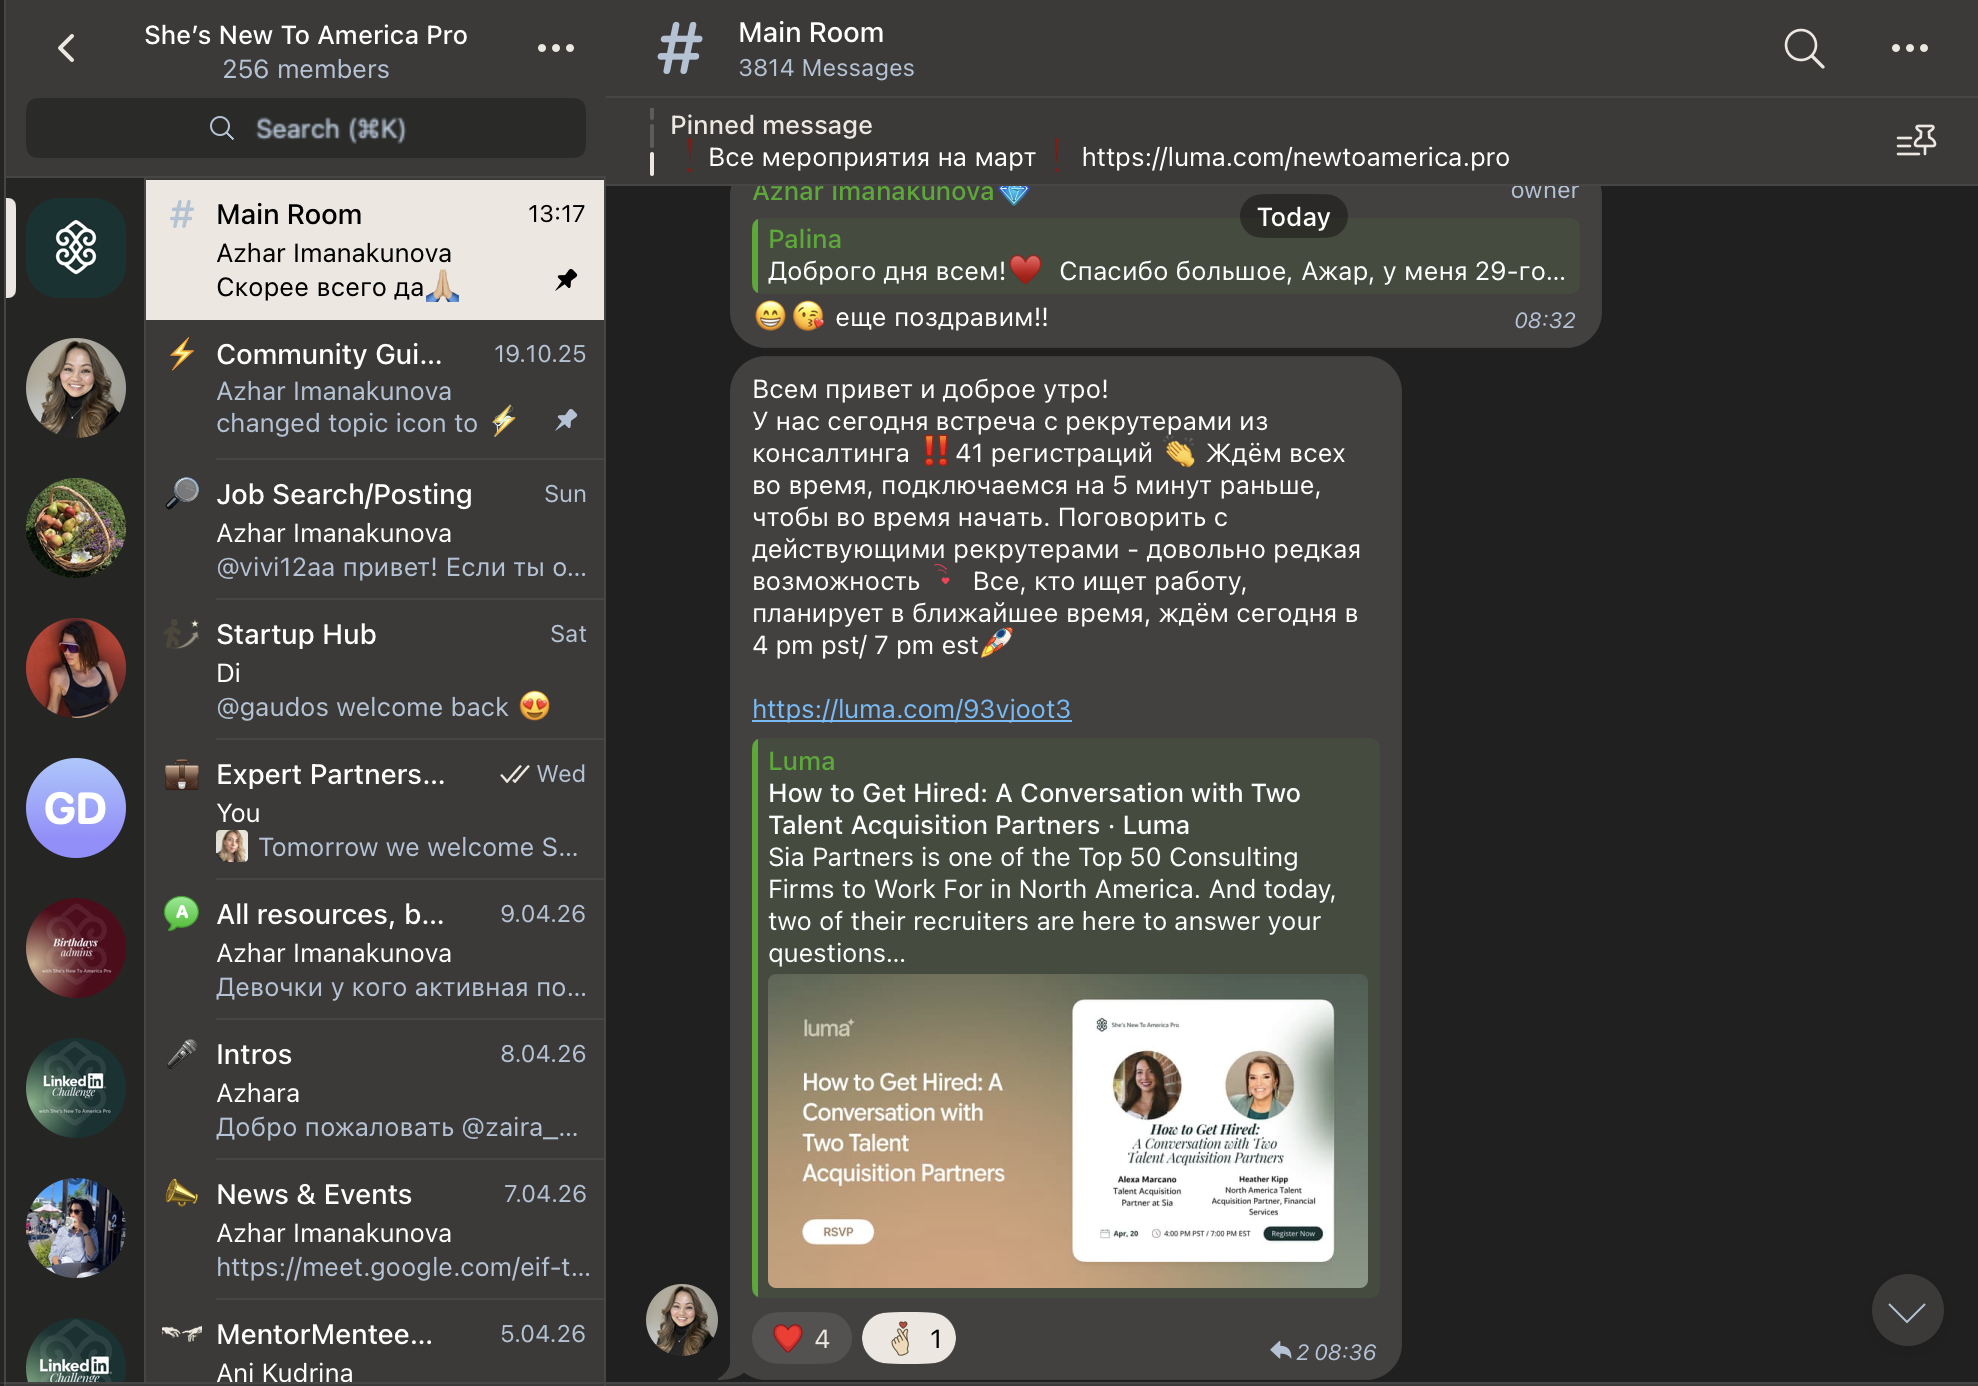
Task: Open the Community Guidelines topic
Action: (x=375, y=389)
